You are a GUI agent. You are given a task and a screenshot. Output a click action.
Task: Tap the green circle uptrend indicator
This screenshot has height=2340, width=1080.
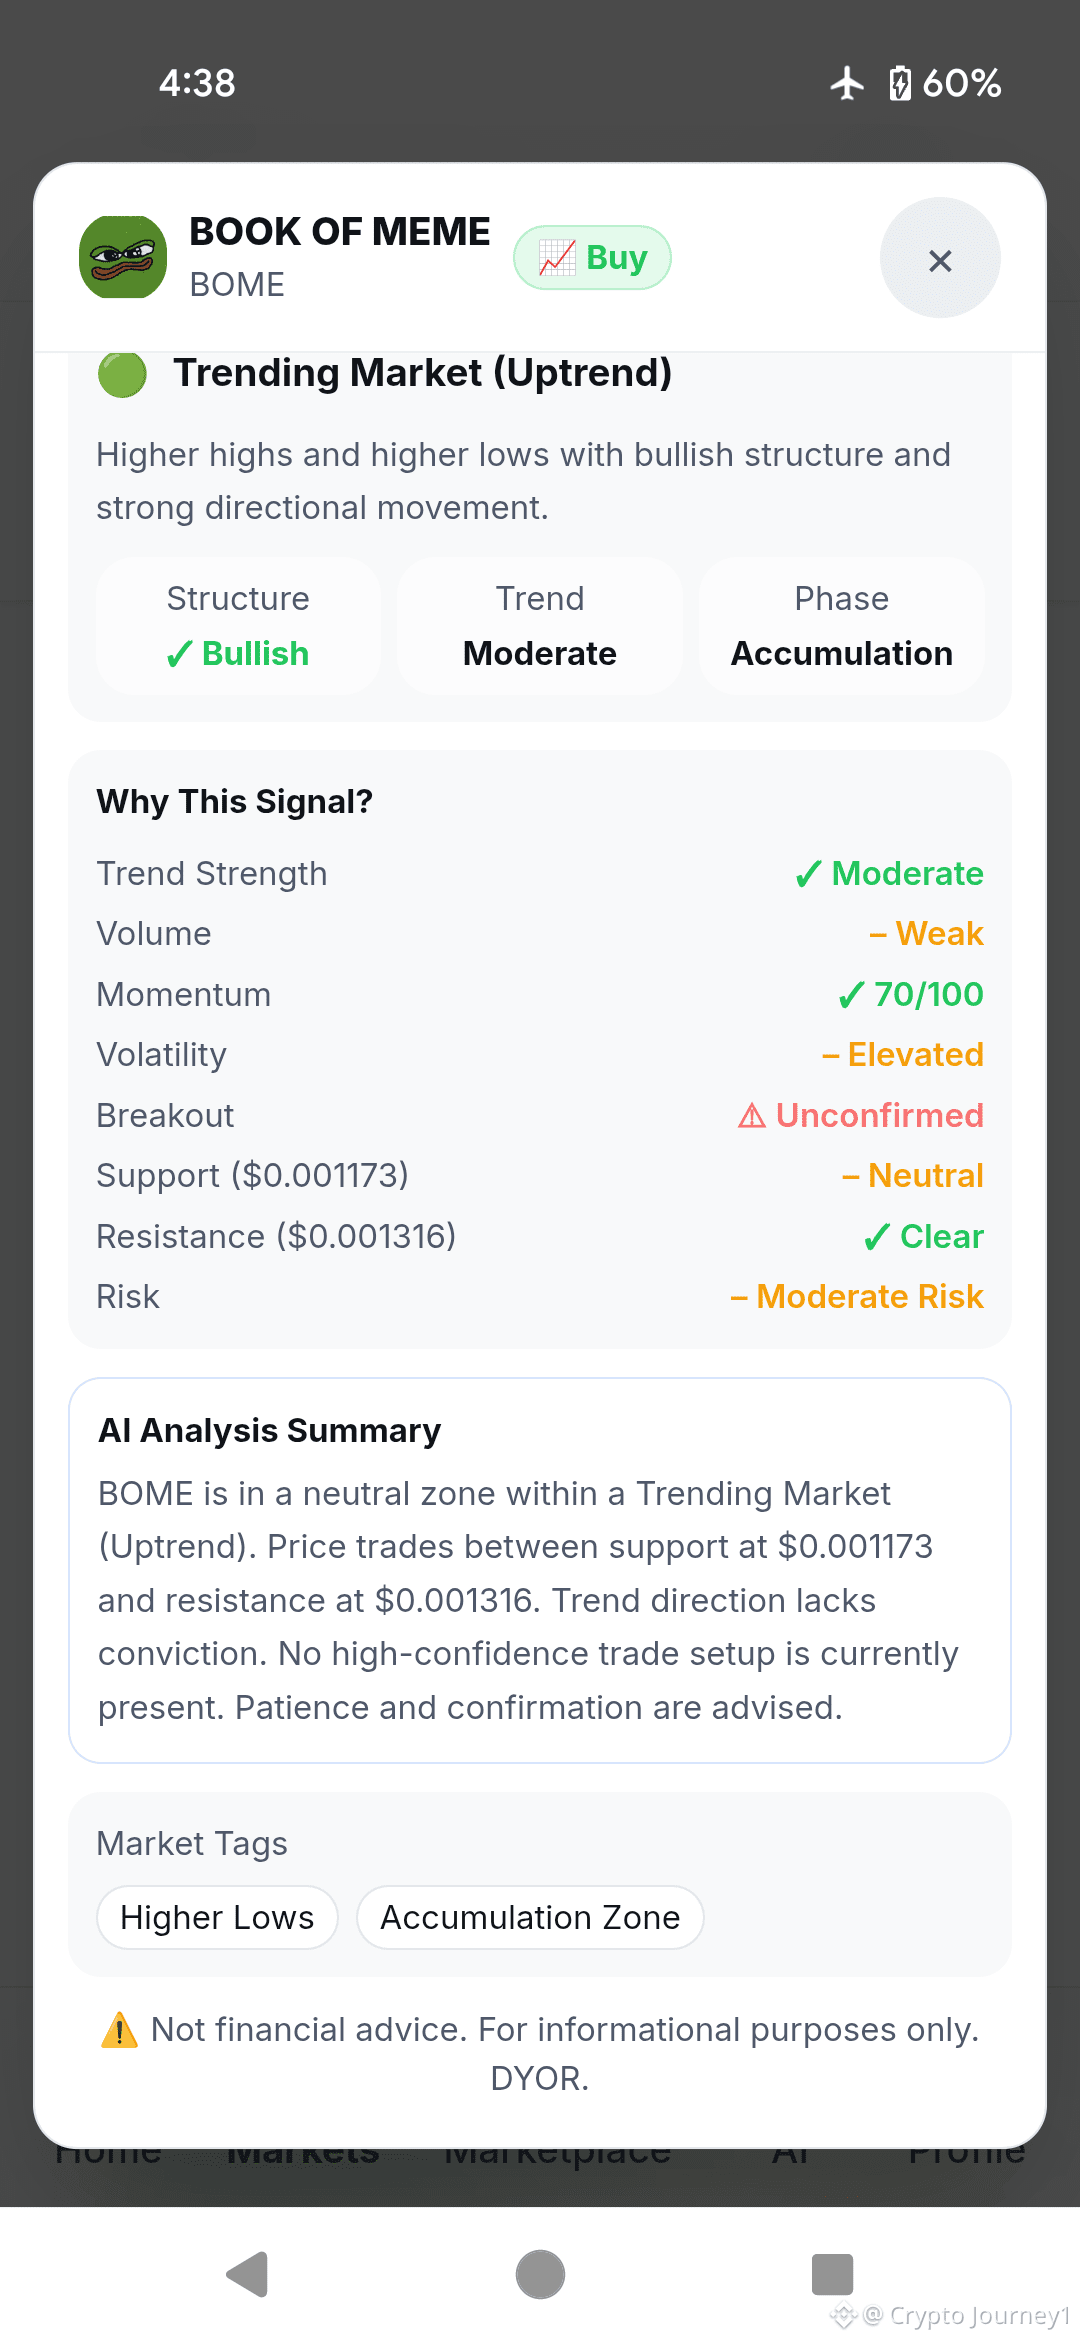(x=122, y=374)
